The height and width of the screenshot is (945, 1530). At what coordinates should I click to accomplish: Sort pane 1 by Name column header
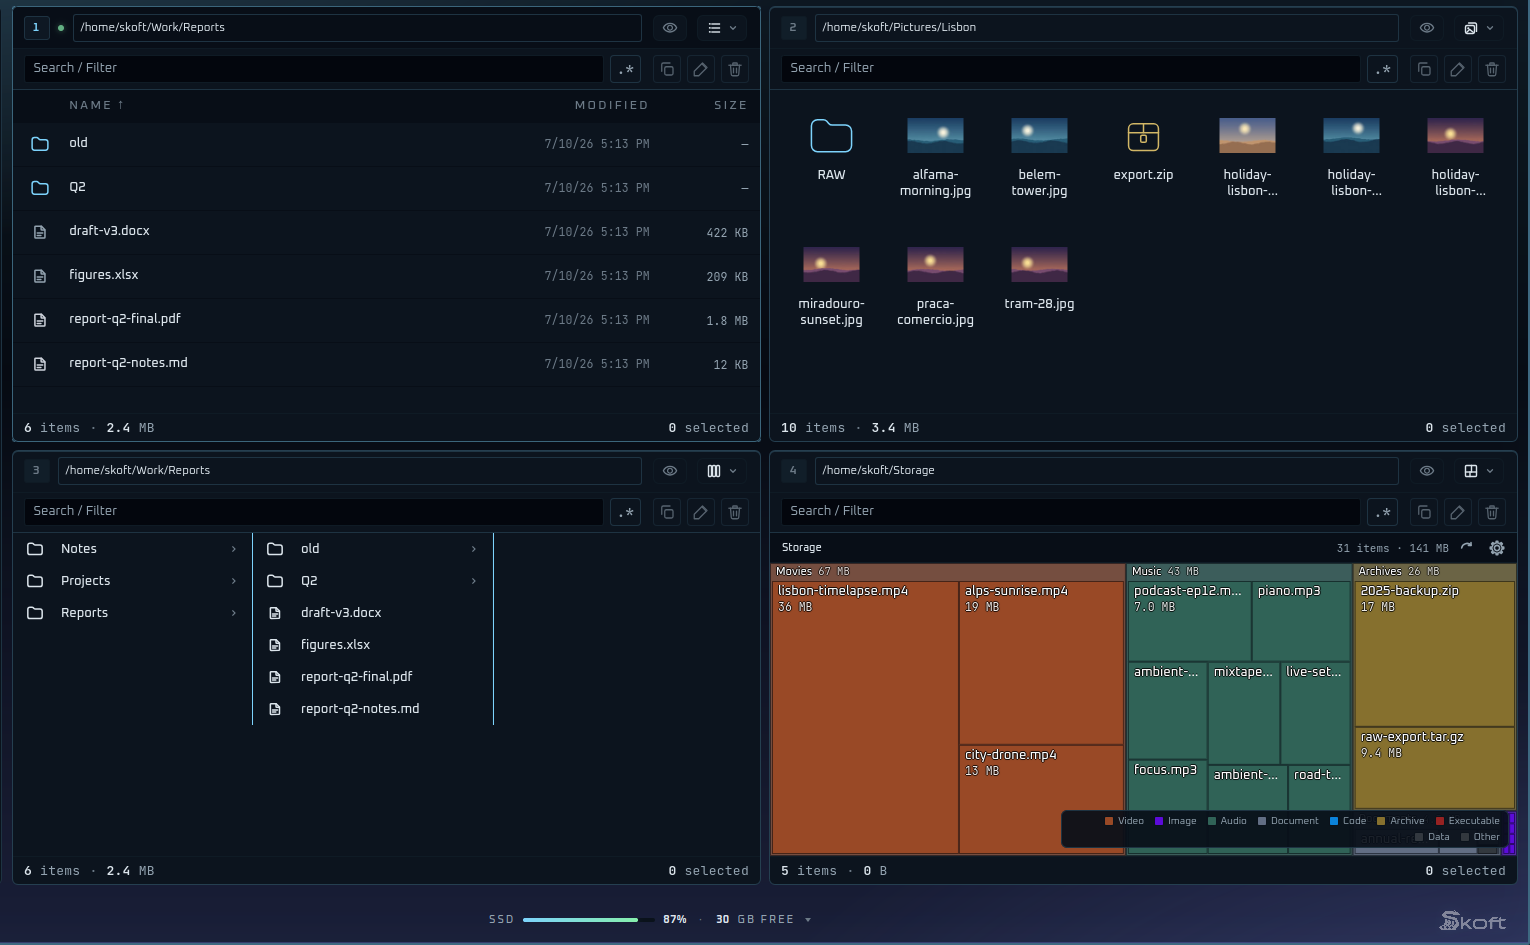(x=96, y=105)
